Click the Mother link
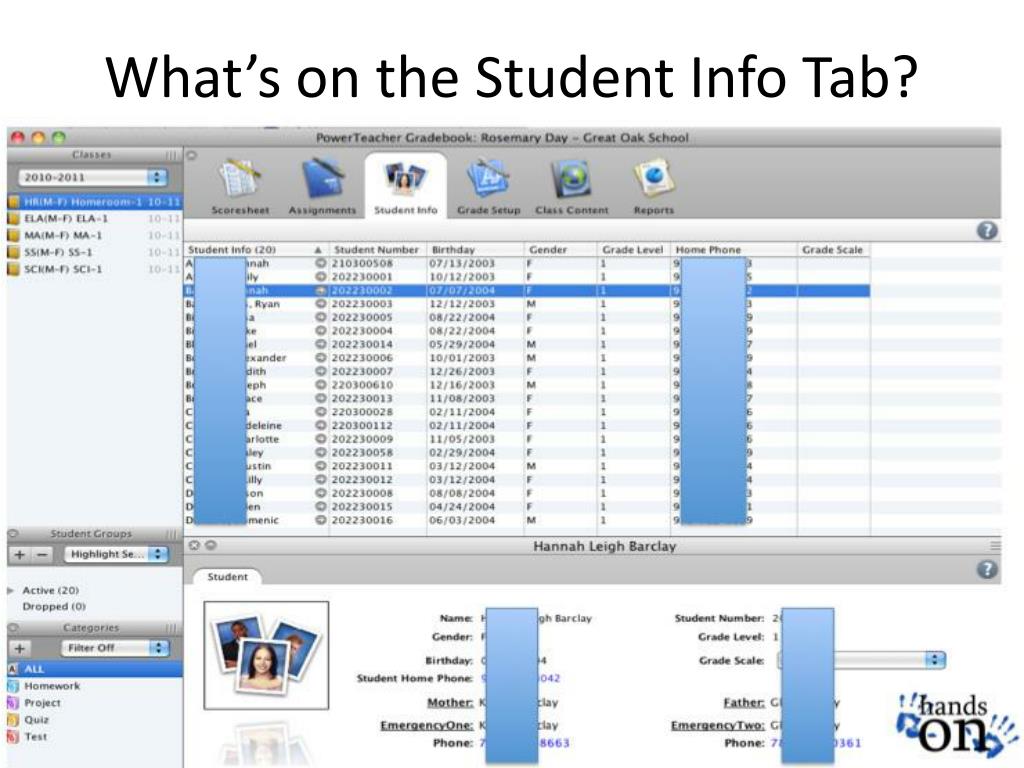1024x768 pixels. pos(451,703)
